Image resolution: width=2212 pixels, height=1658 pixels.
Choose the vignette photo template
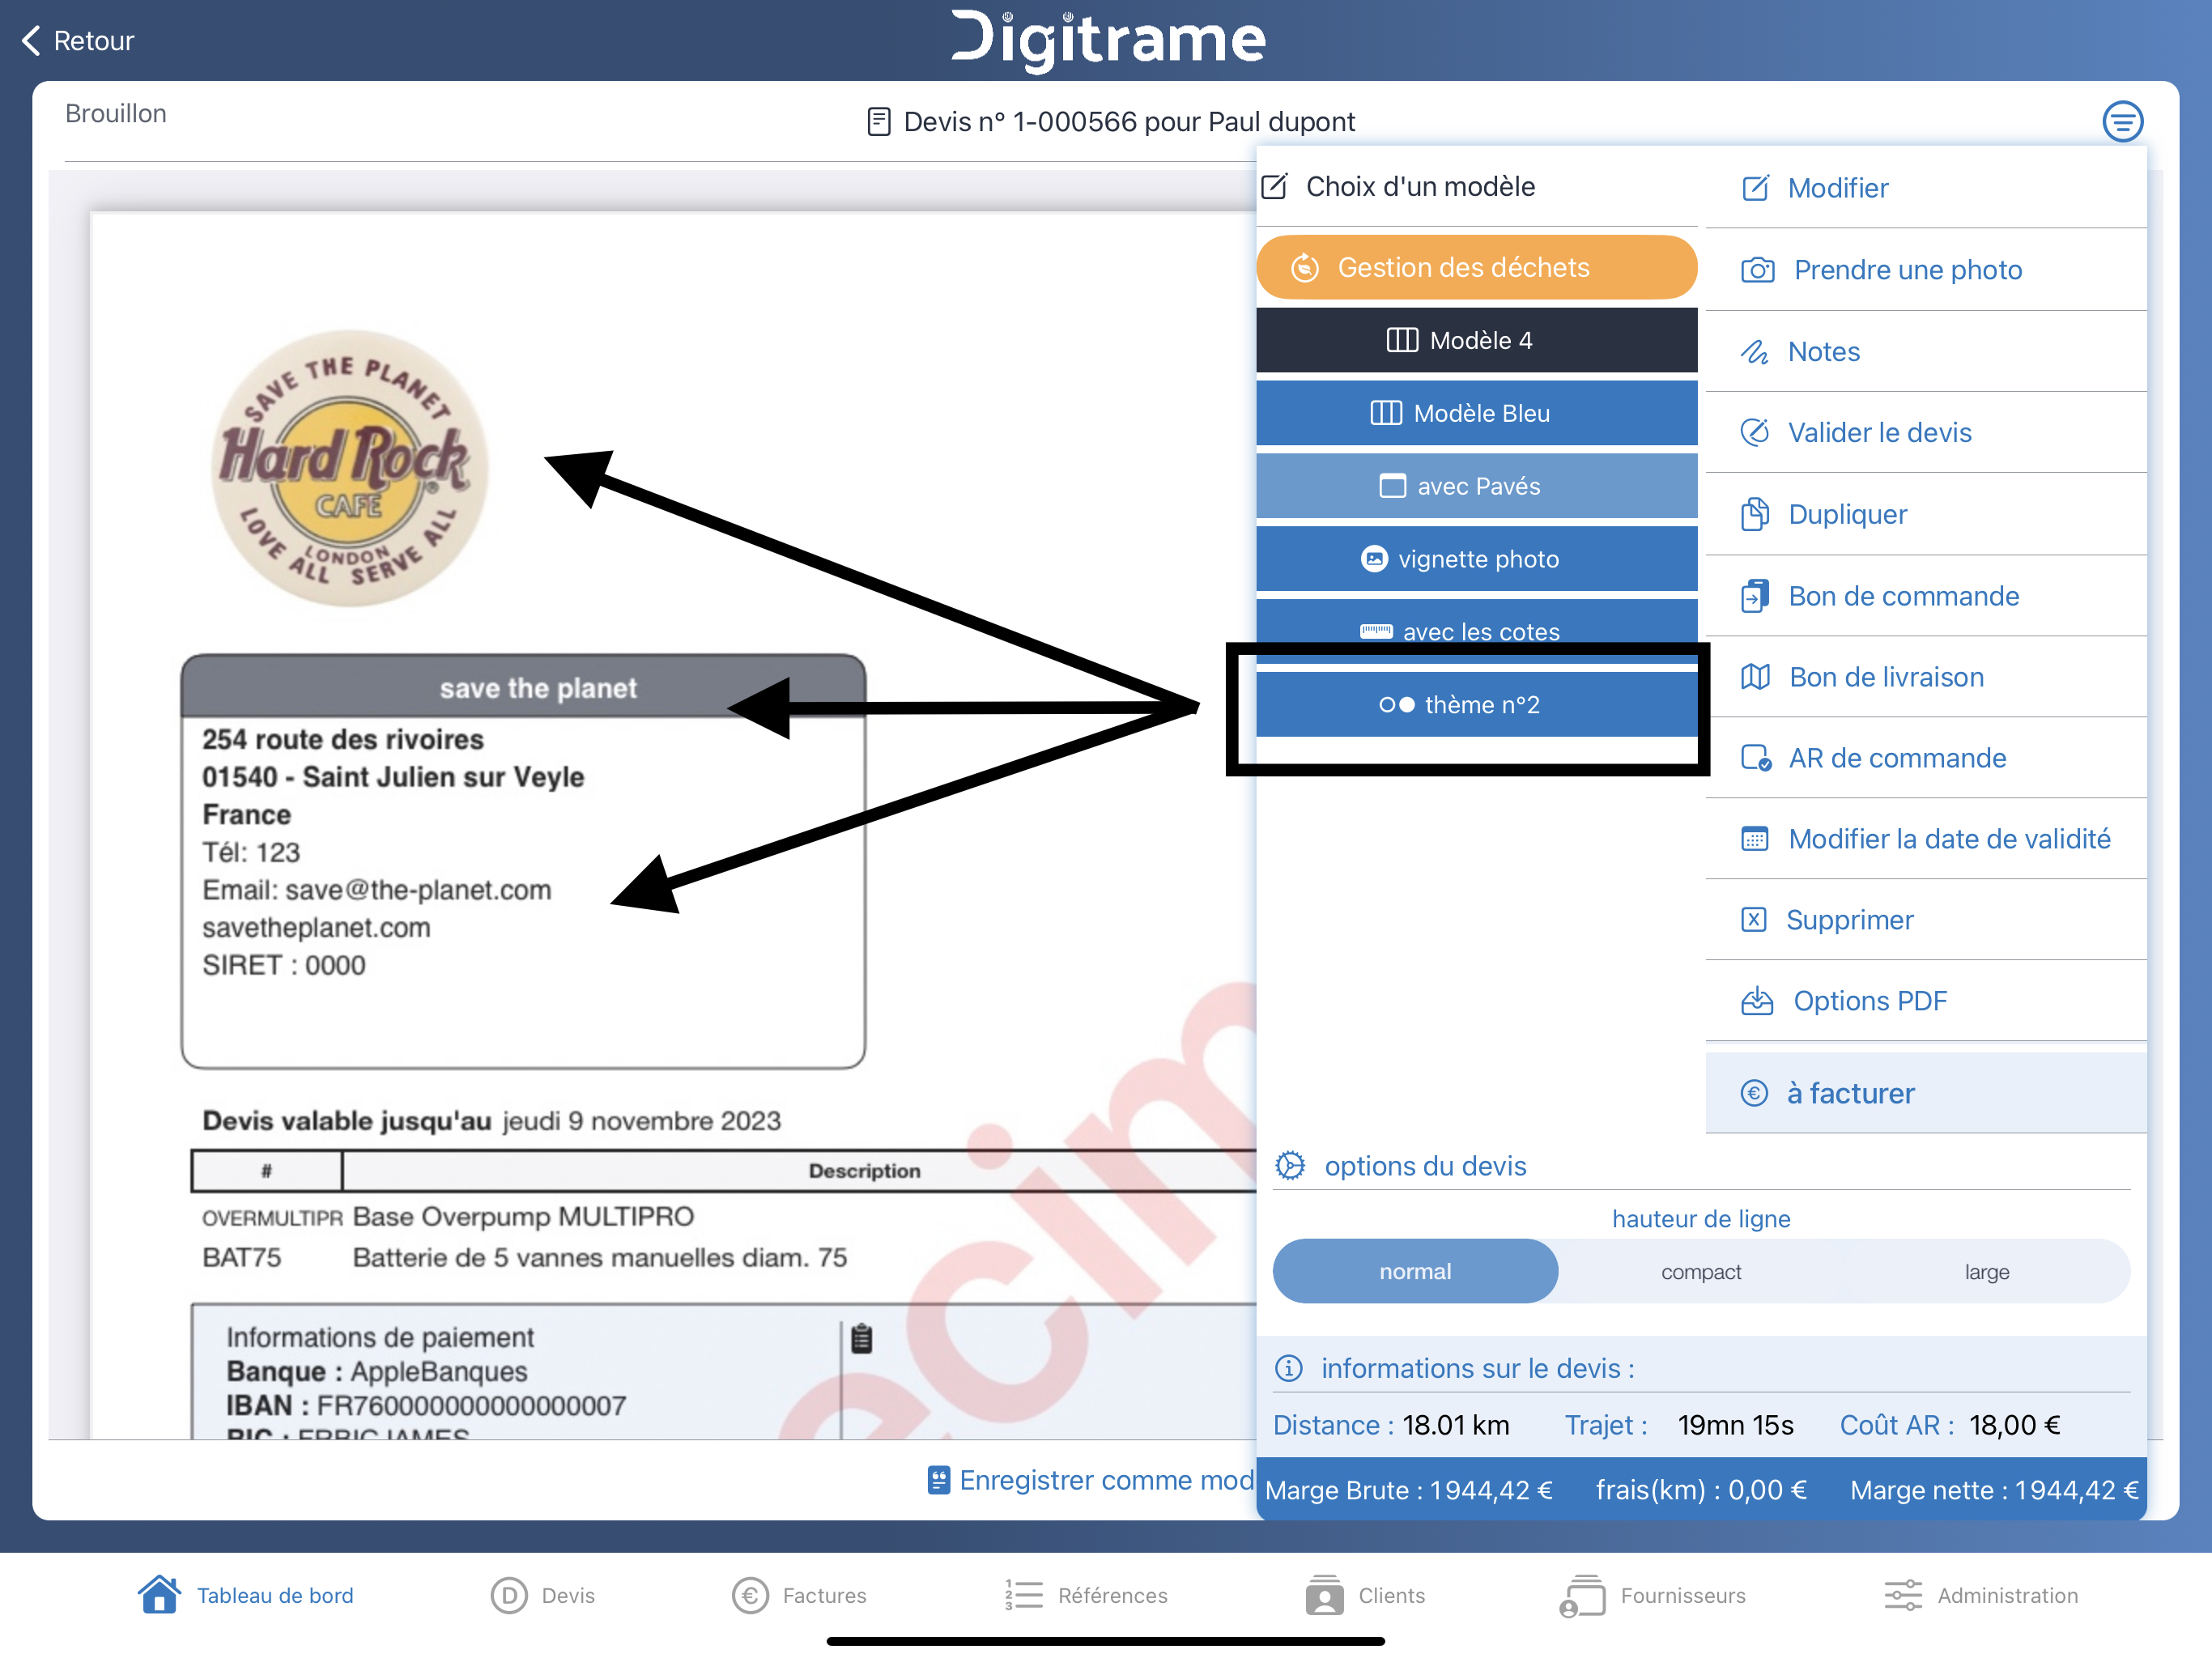(x=1476, y=559)
